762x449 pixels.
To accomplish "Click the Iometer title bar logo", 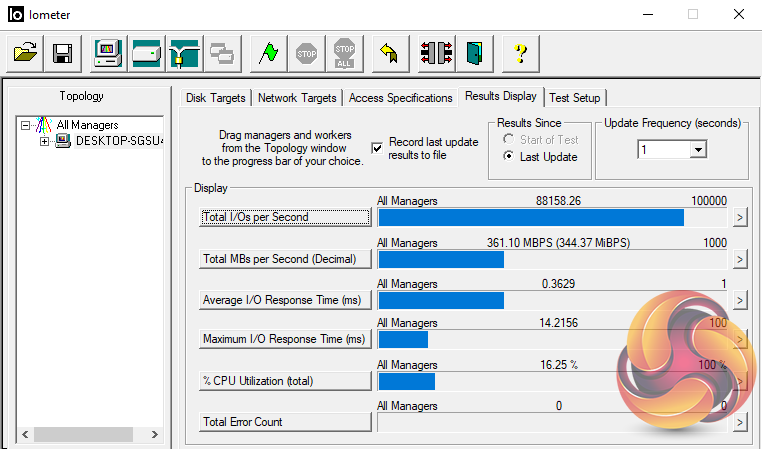I will (16, 14).
